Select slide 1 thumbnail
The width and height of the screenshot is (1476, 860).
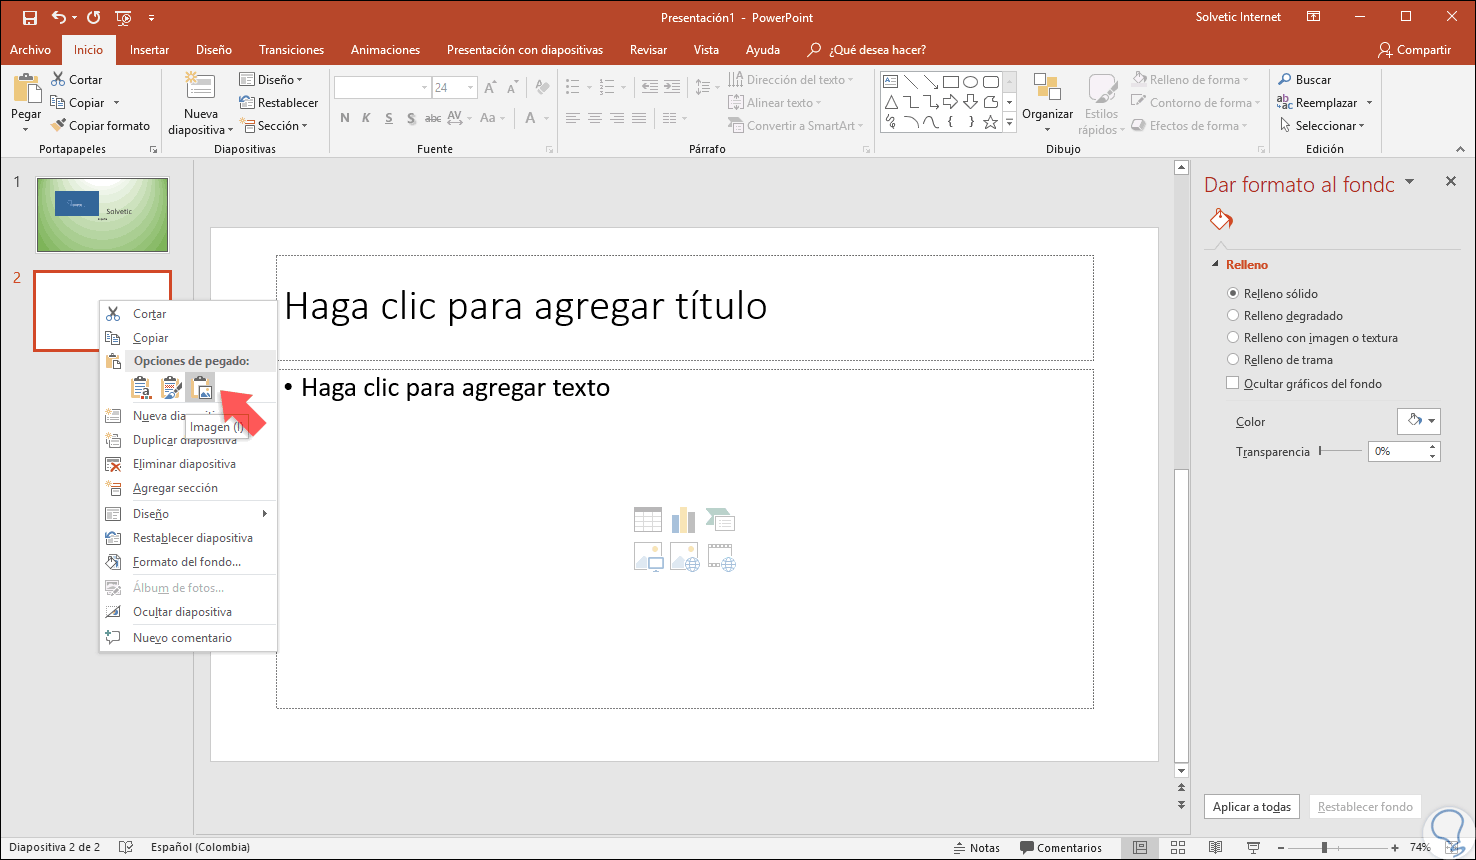(102, 215)
